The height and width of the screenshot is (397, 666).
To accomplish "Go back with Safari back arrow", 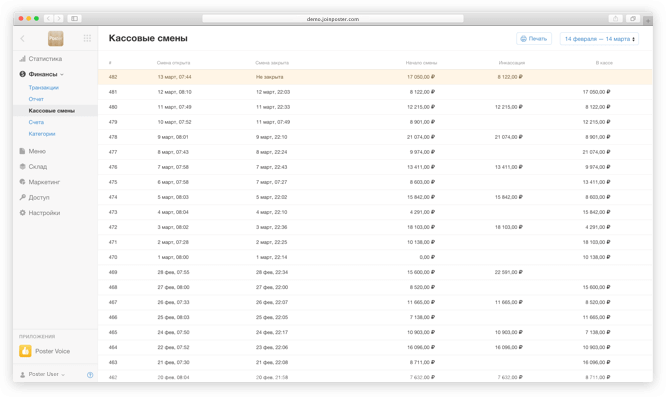I will pyautogui.click(x=48, y=18).
